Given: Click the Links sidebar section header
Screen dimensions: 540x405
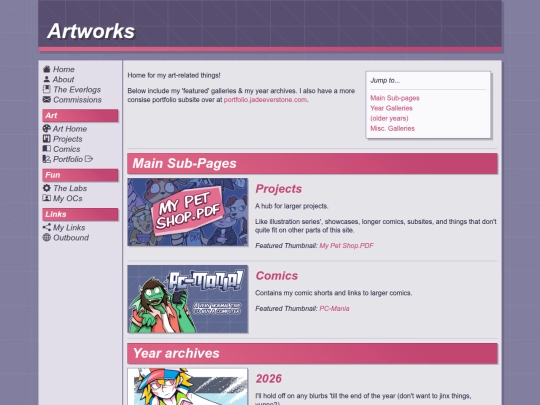Looking at the screenshot, I should tap(80, 214).
